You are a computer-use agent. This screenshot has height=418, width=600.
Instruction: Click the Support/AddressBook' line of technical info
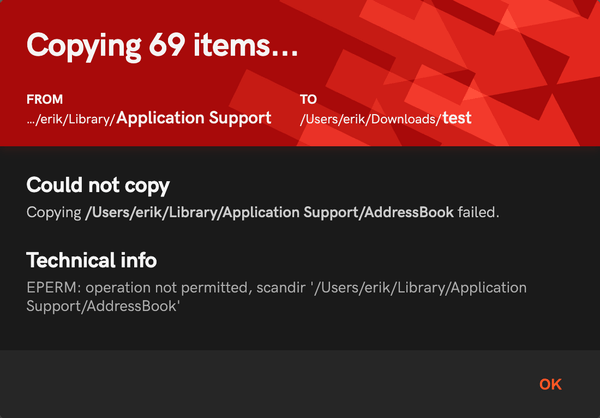(x=103, y=306)
